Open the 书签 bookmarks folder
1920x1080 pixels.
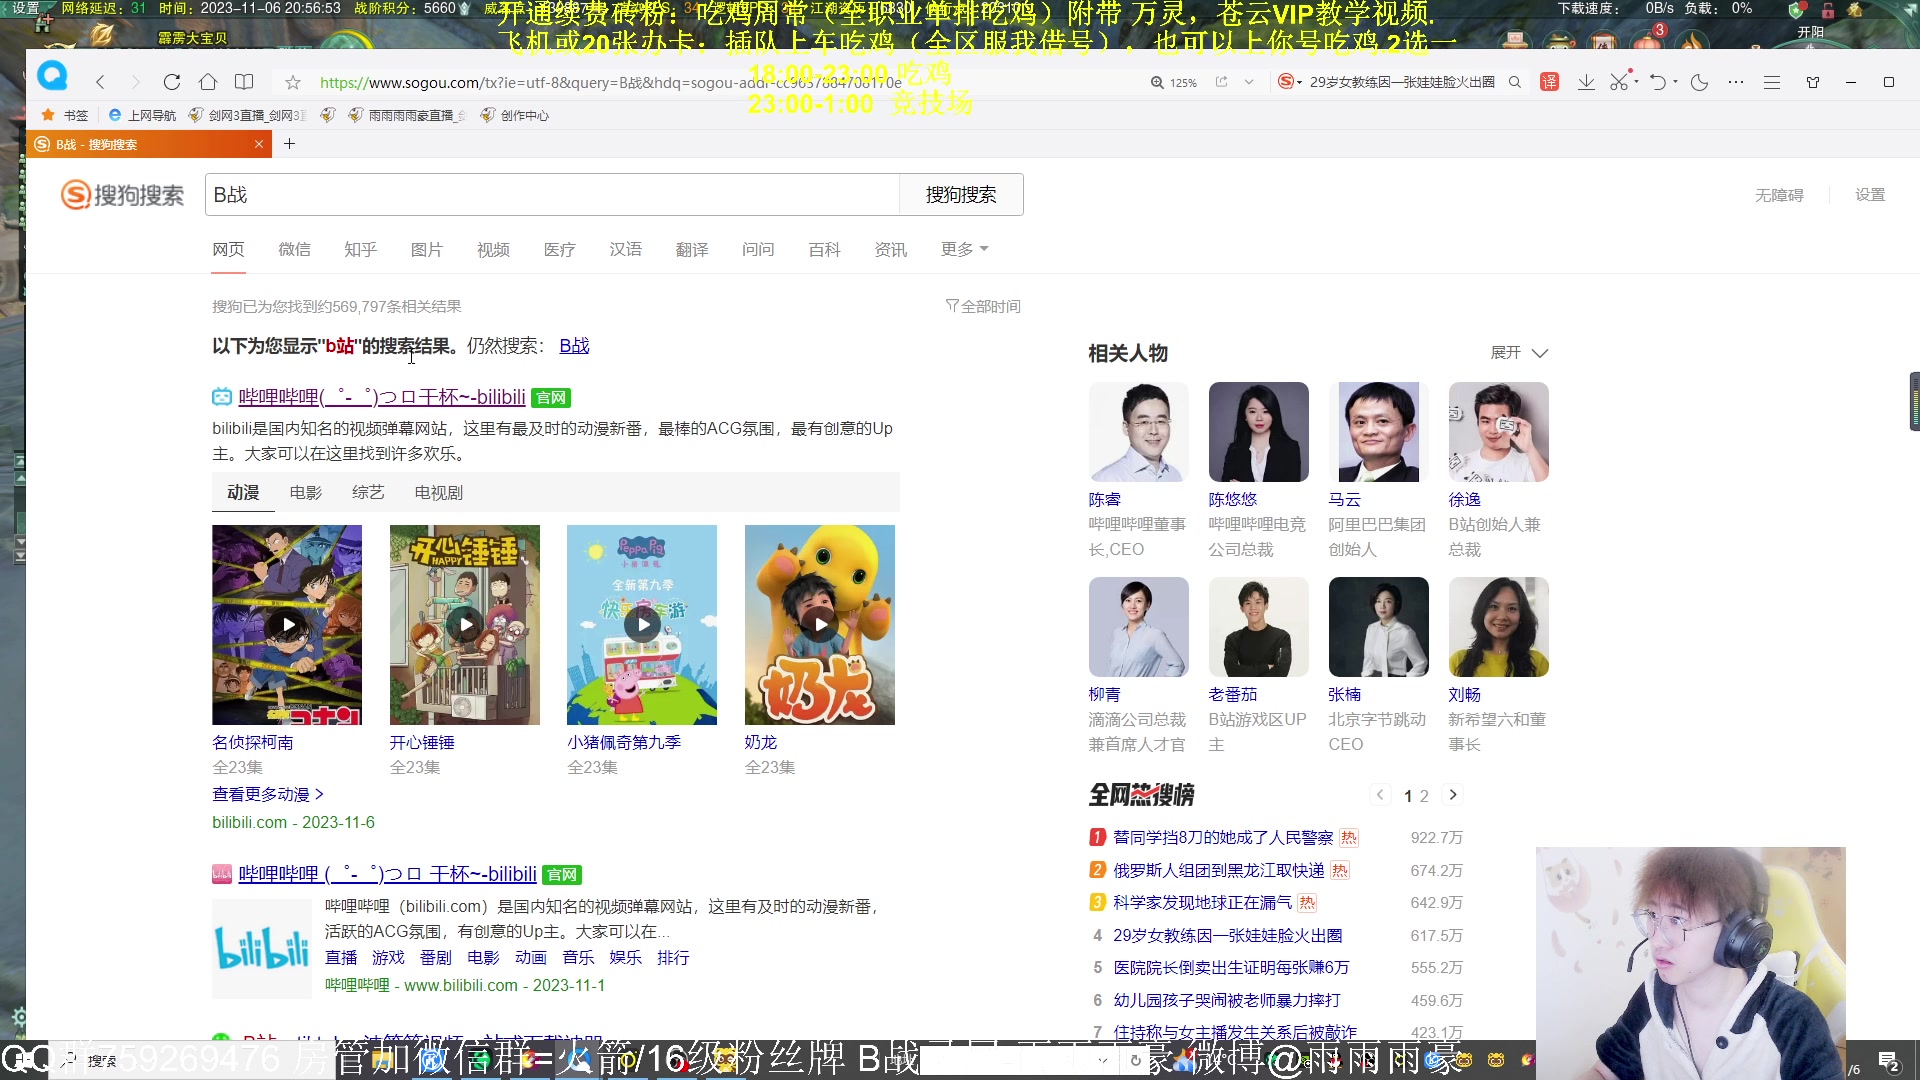click(65, 115)
